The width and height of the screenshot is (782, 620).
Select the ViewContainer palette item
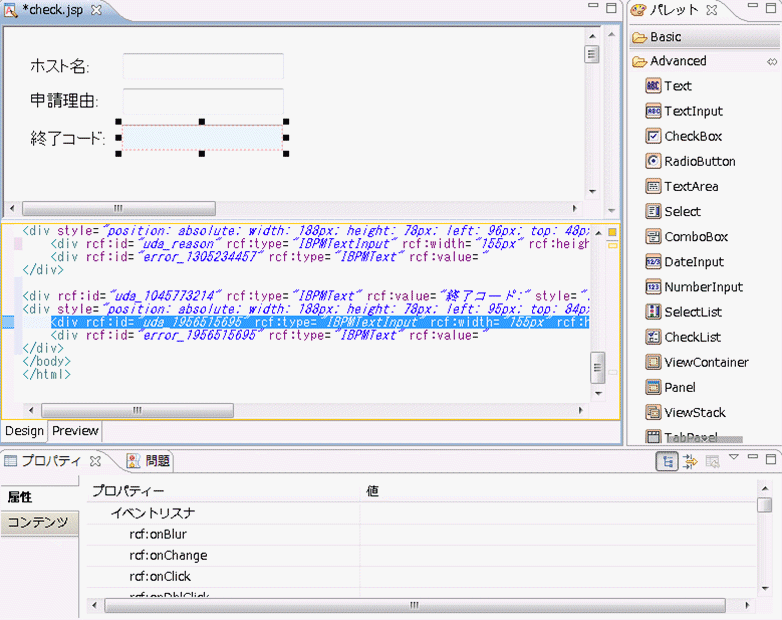click(705, 362)
